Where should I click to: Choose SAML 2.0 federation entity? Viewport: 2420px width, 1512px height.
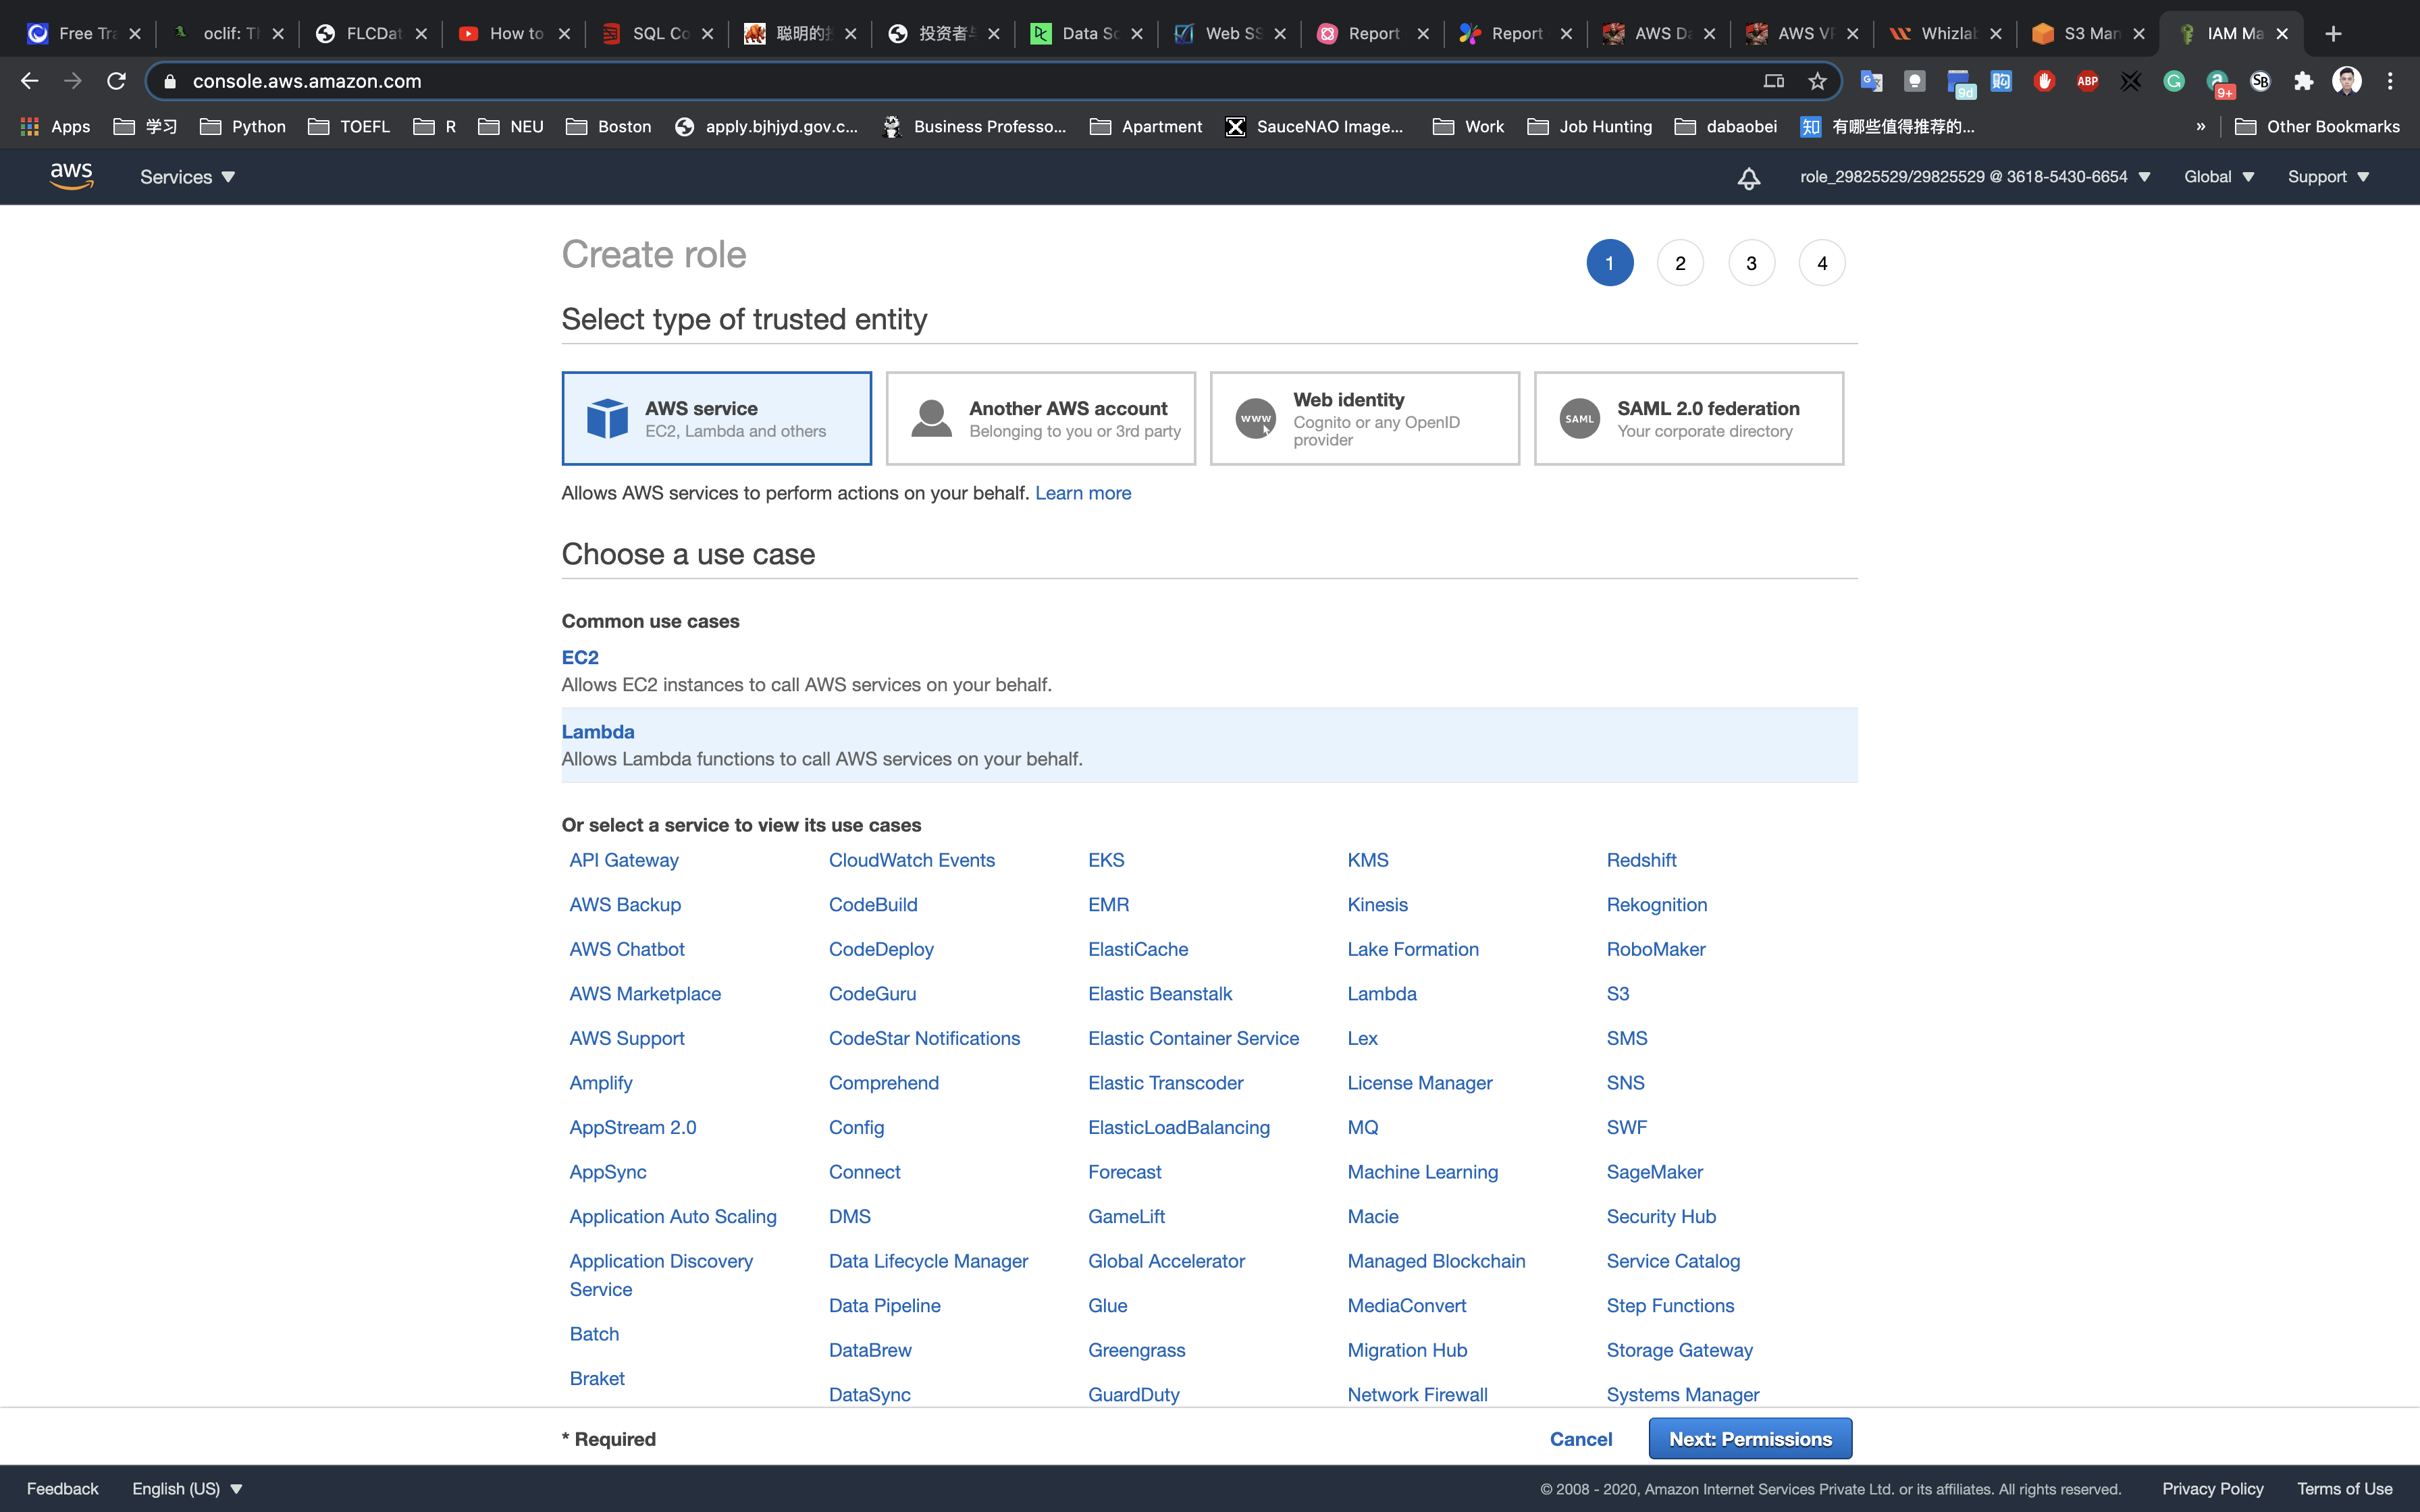pos(1688,418)
